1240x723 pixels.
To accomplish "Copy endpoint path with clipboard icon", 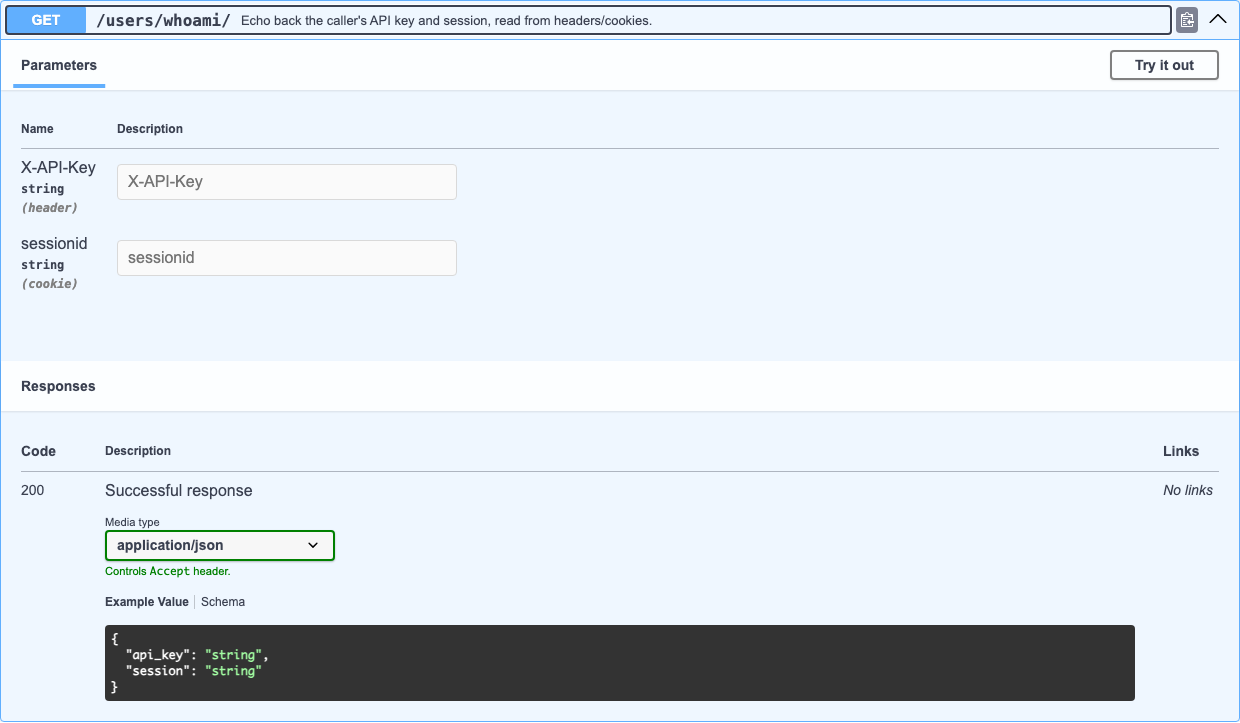I will click(x=1187, y=20).
